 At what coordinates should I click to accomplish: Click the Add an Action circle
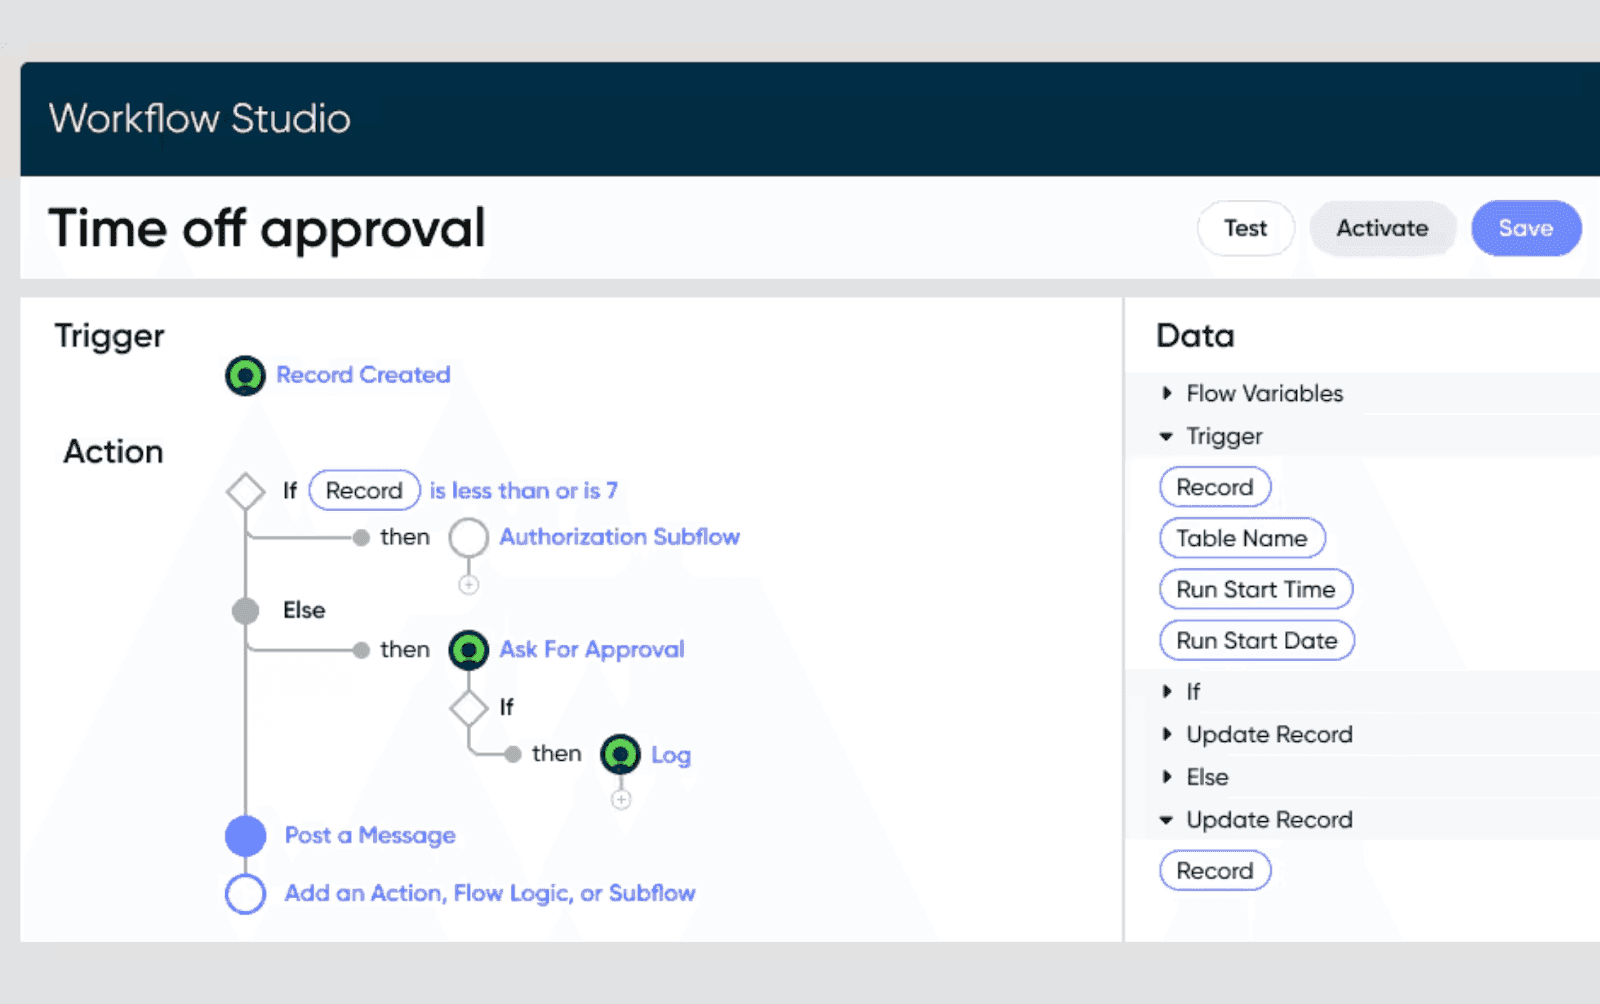click(x=245, y=893)
